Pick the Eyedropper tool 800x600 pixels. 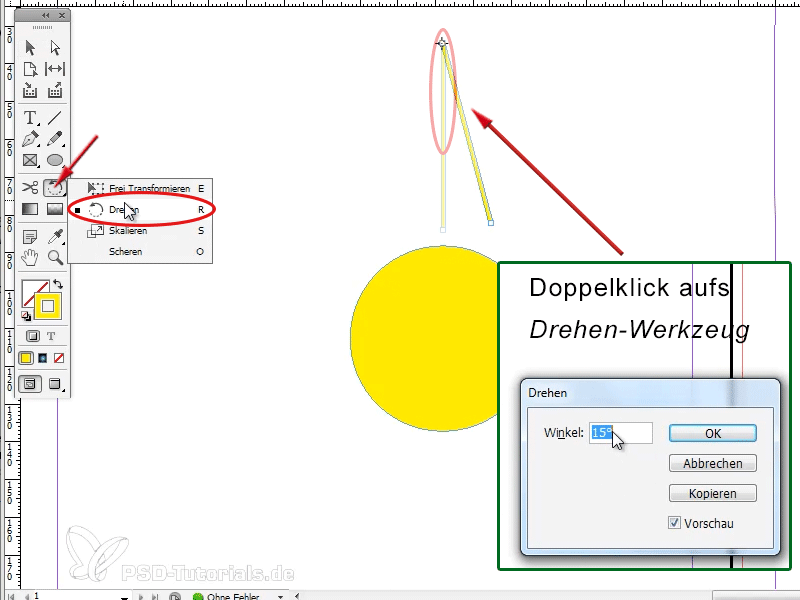55,237
